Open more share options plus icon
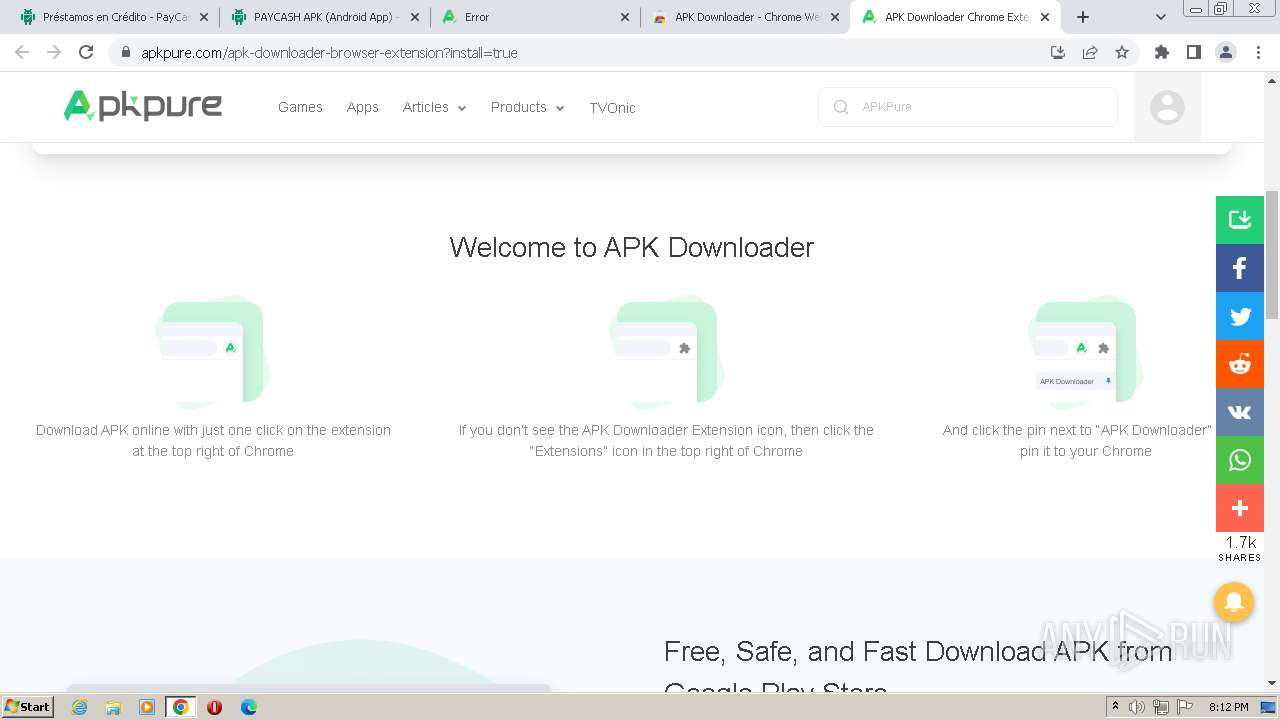1280x720 pixels. click(x=1240, y=508)
